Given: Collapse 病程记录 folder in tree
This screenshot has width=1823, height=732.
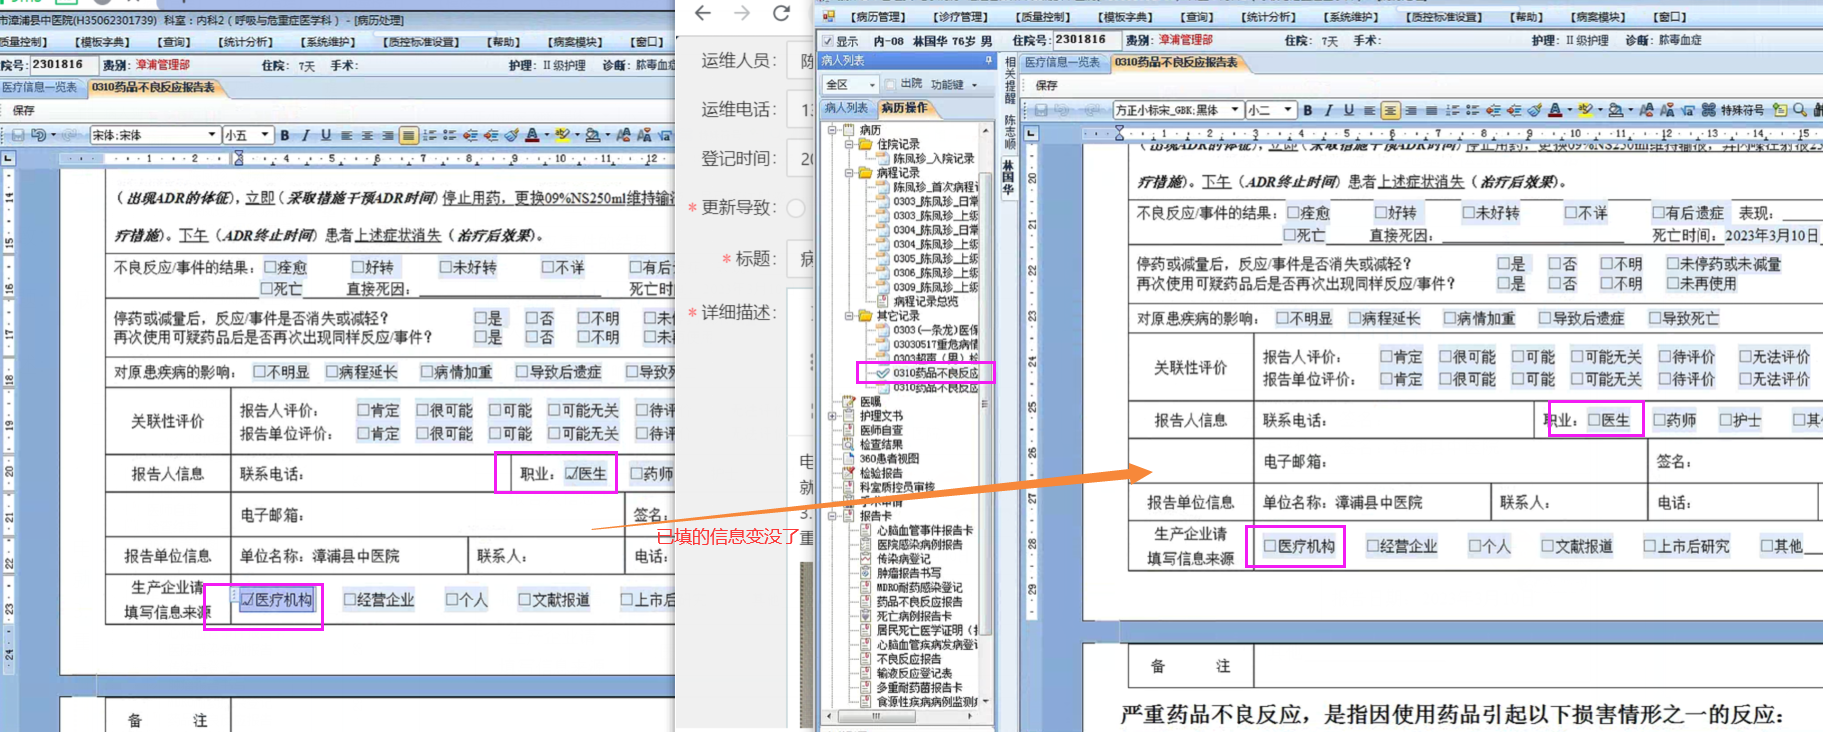Looking at the screenshot, I should tap(849, 173).
